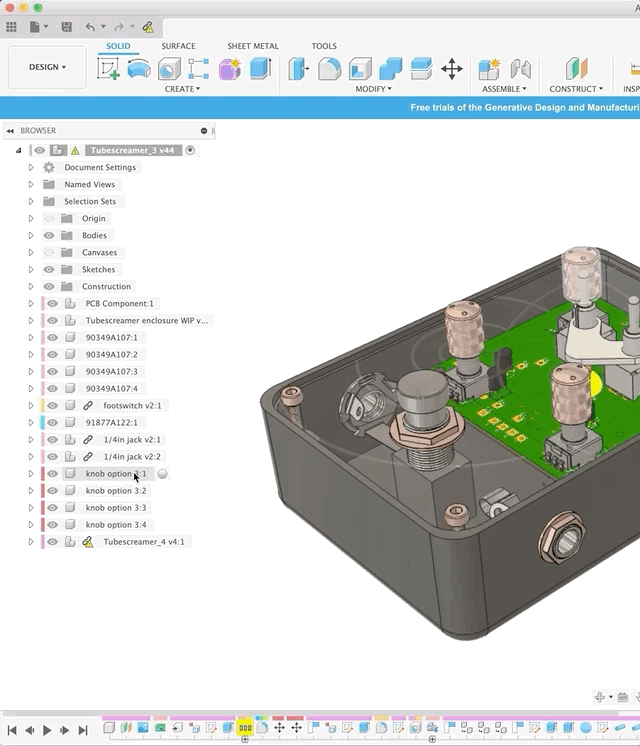The image size is (640, 746).
Task: Click the Press Pull tool icon
Action: [x=299, y=68]
